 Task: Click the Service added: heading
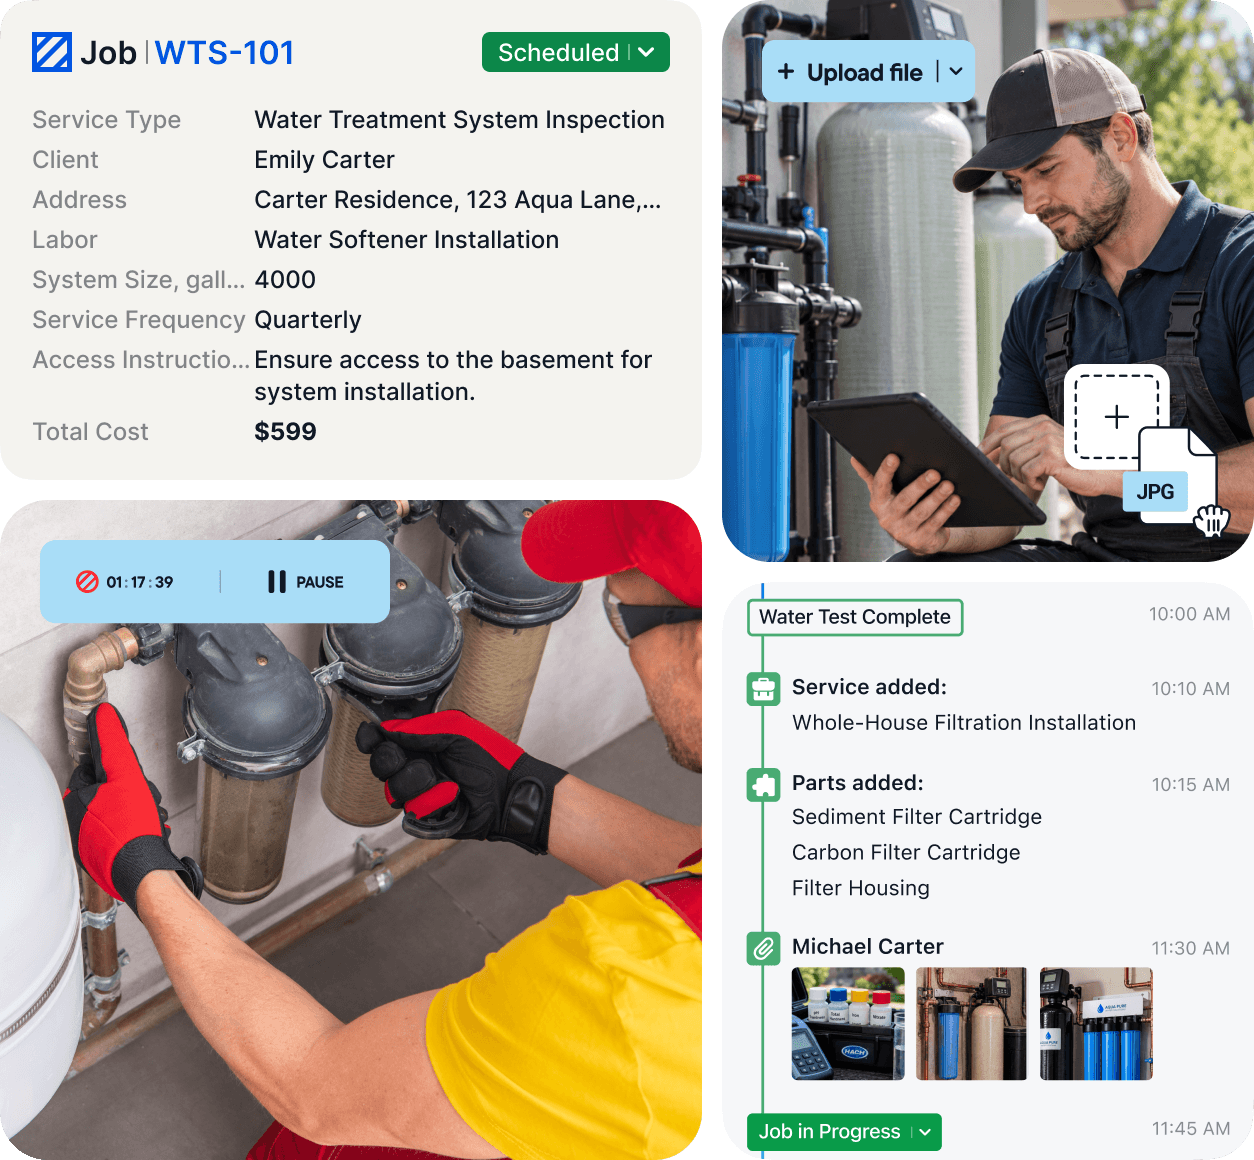869,687
